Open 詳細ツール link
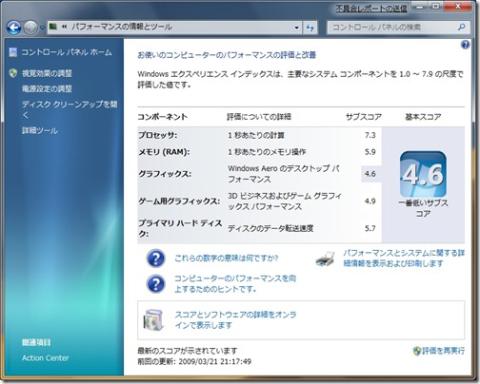This screenshot has width=480, height=384. 40,130
